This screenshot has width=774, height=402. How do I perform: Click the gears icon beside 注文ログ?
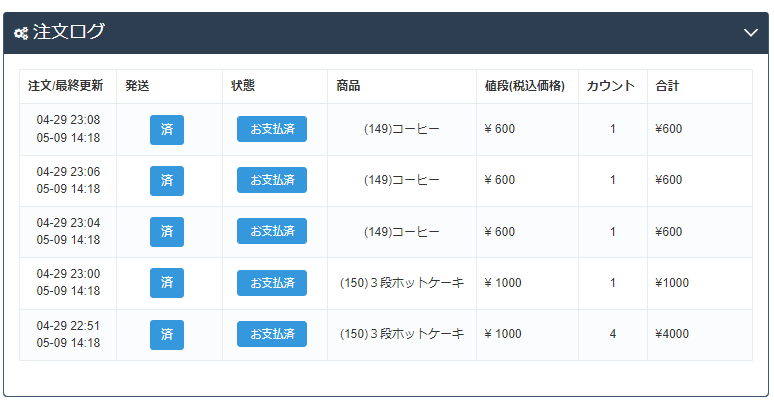click(21, 33)
